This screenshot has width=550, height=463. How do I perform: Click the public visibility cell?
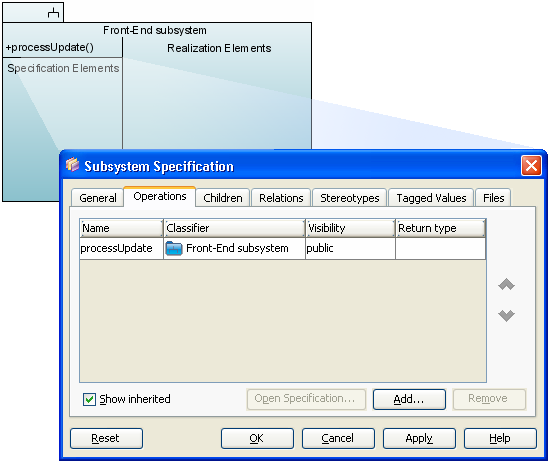350,248
